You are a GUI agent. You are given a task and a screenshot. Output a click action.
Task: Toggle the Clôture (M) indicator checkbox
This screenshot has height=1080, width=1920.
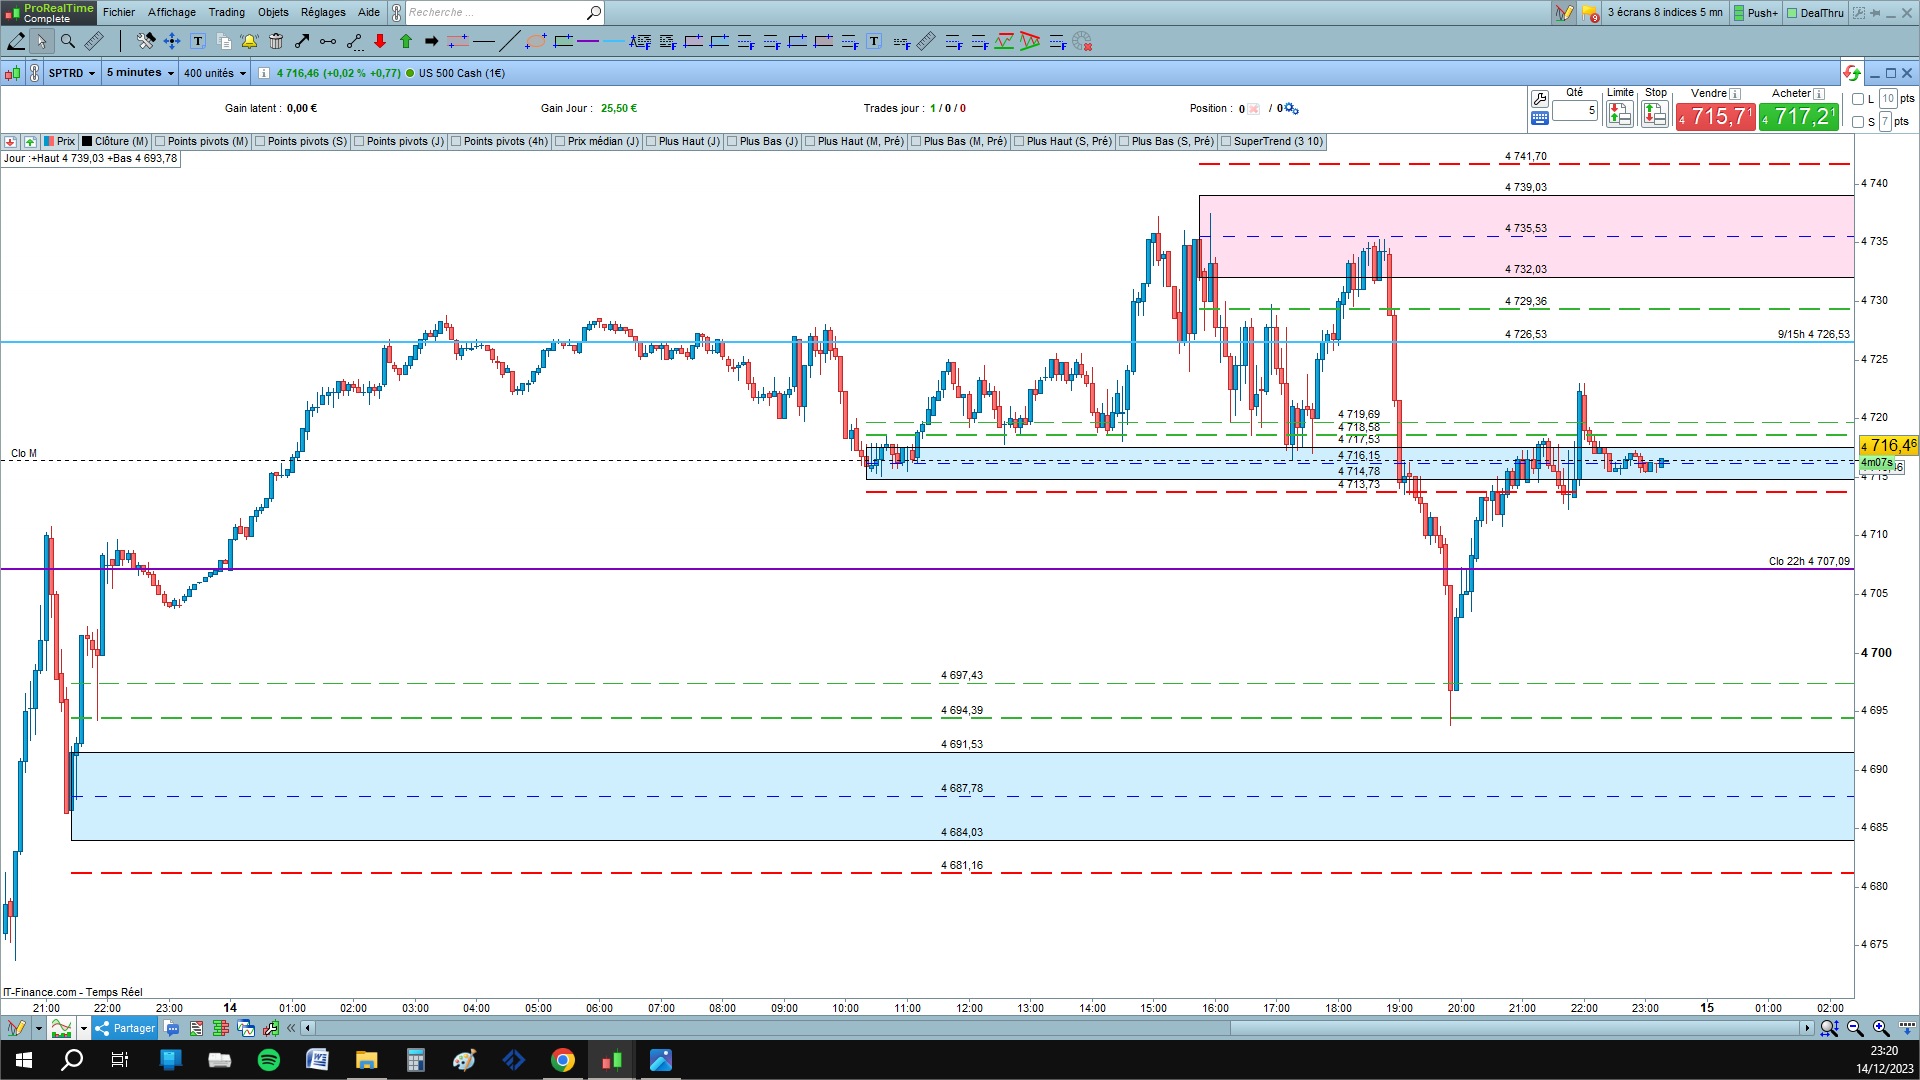(x=88, y=142)
